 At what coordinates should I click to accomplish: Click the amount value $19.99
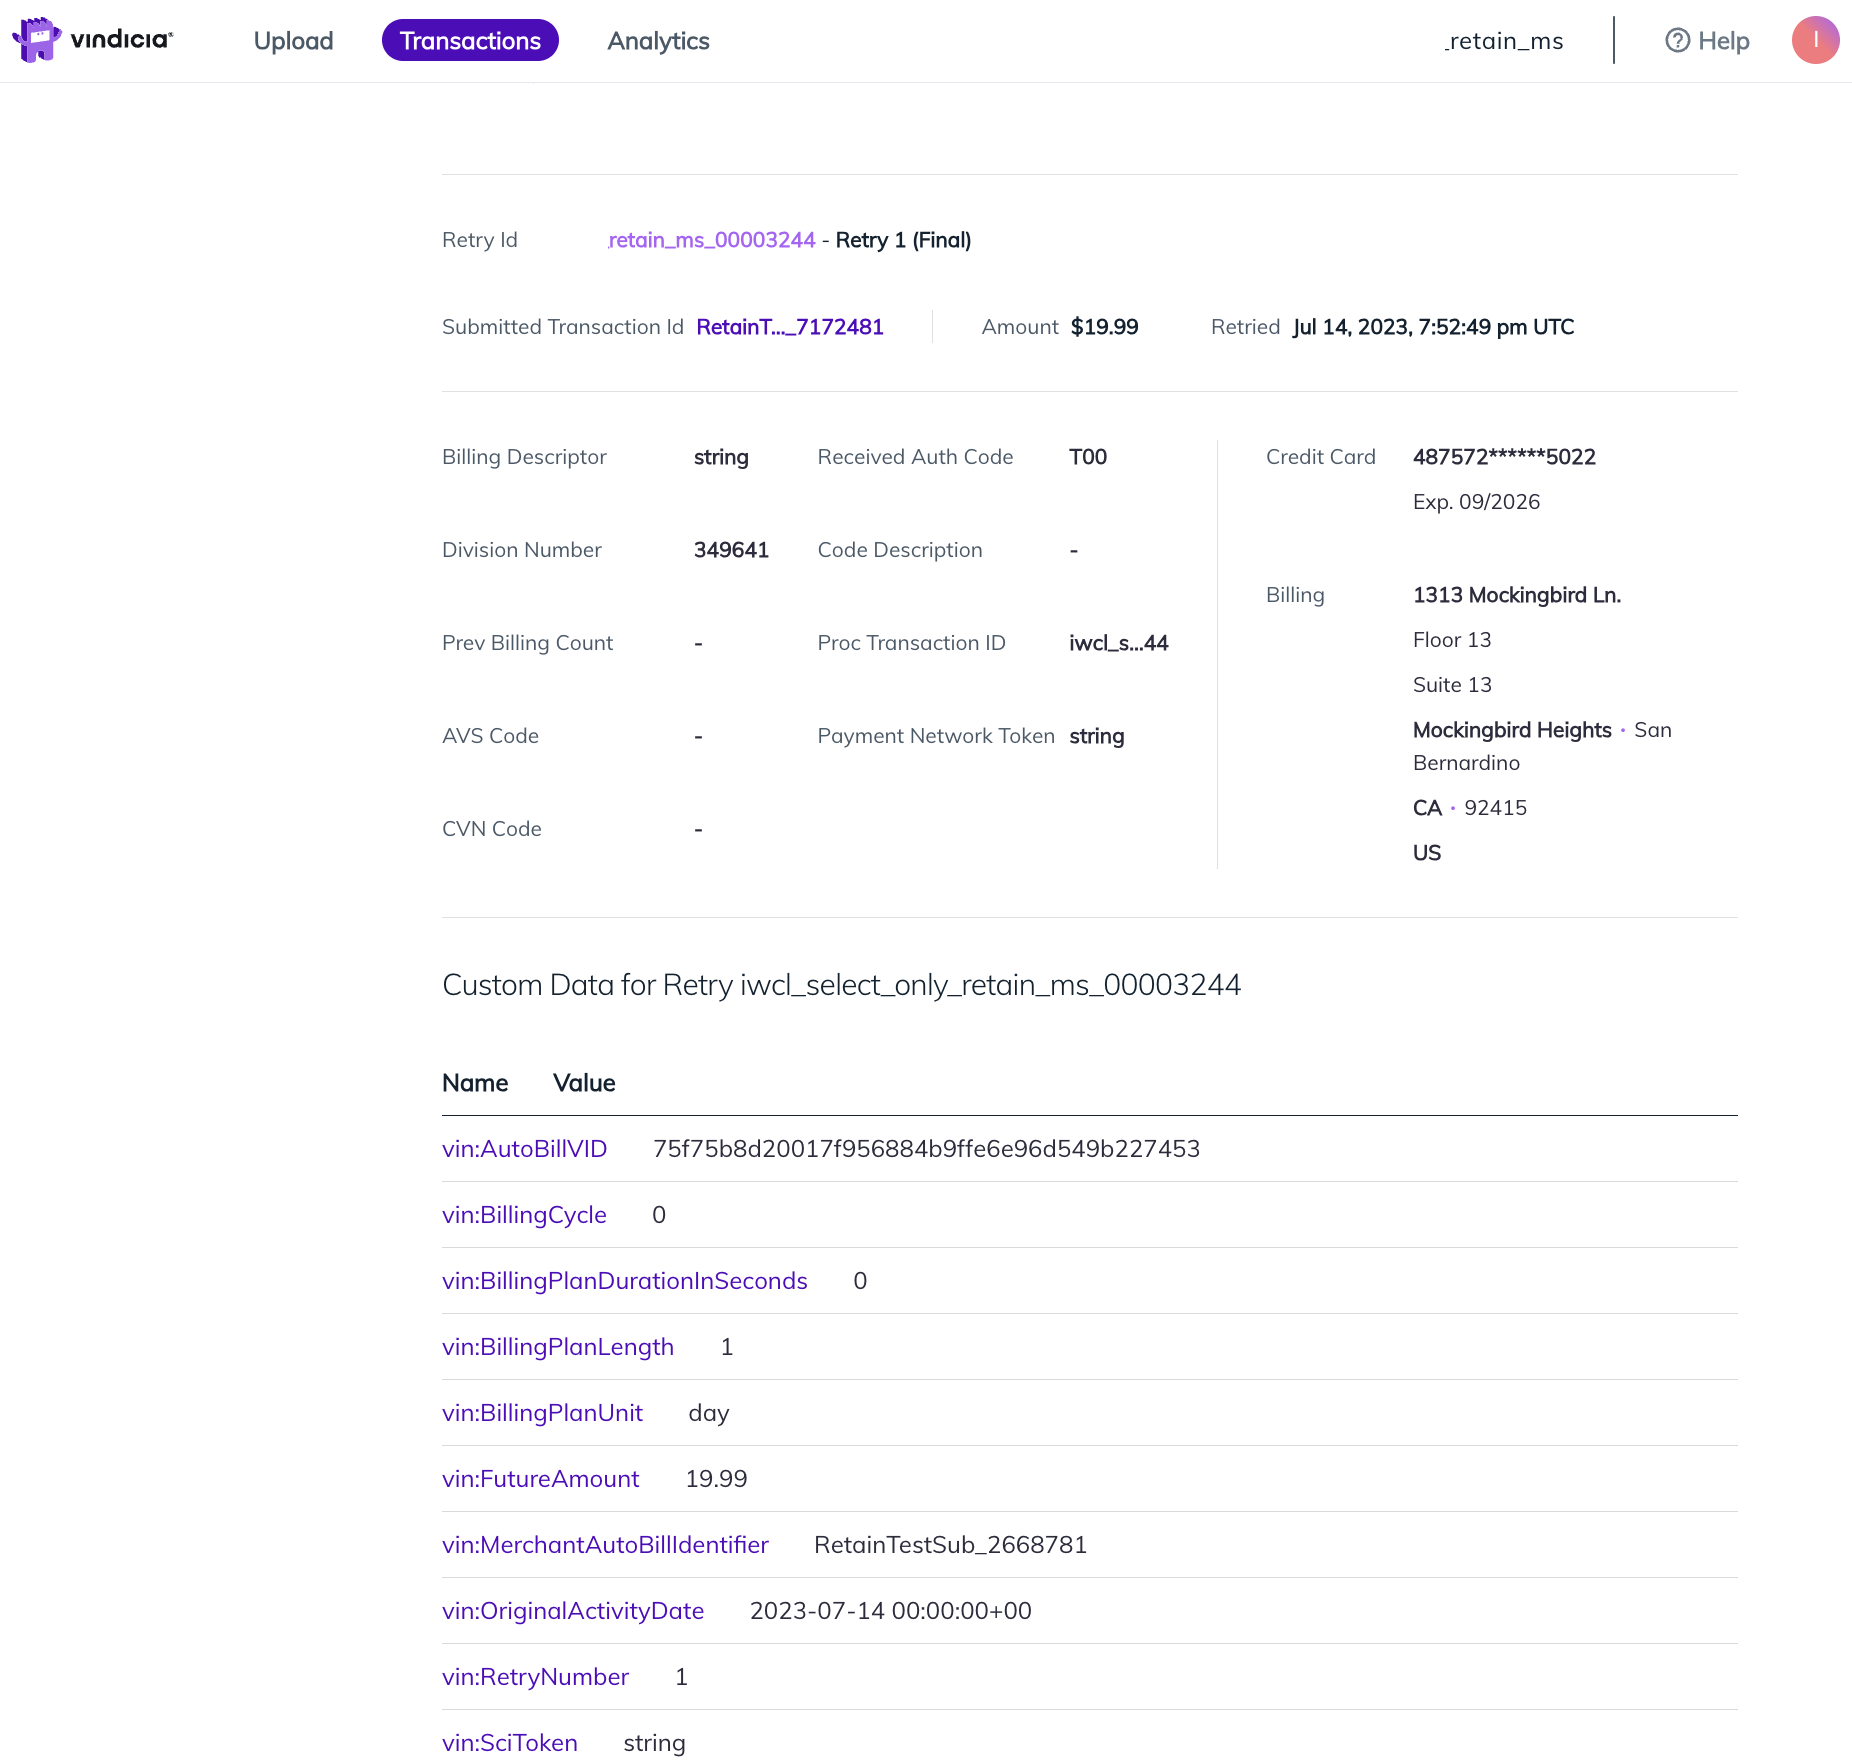1104,327
